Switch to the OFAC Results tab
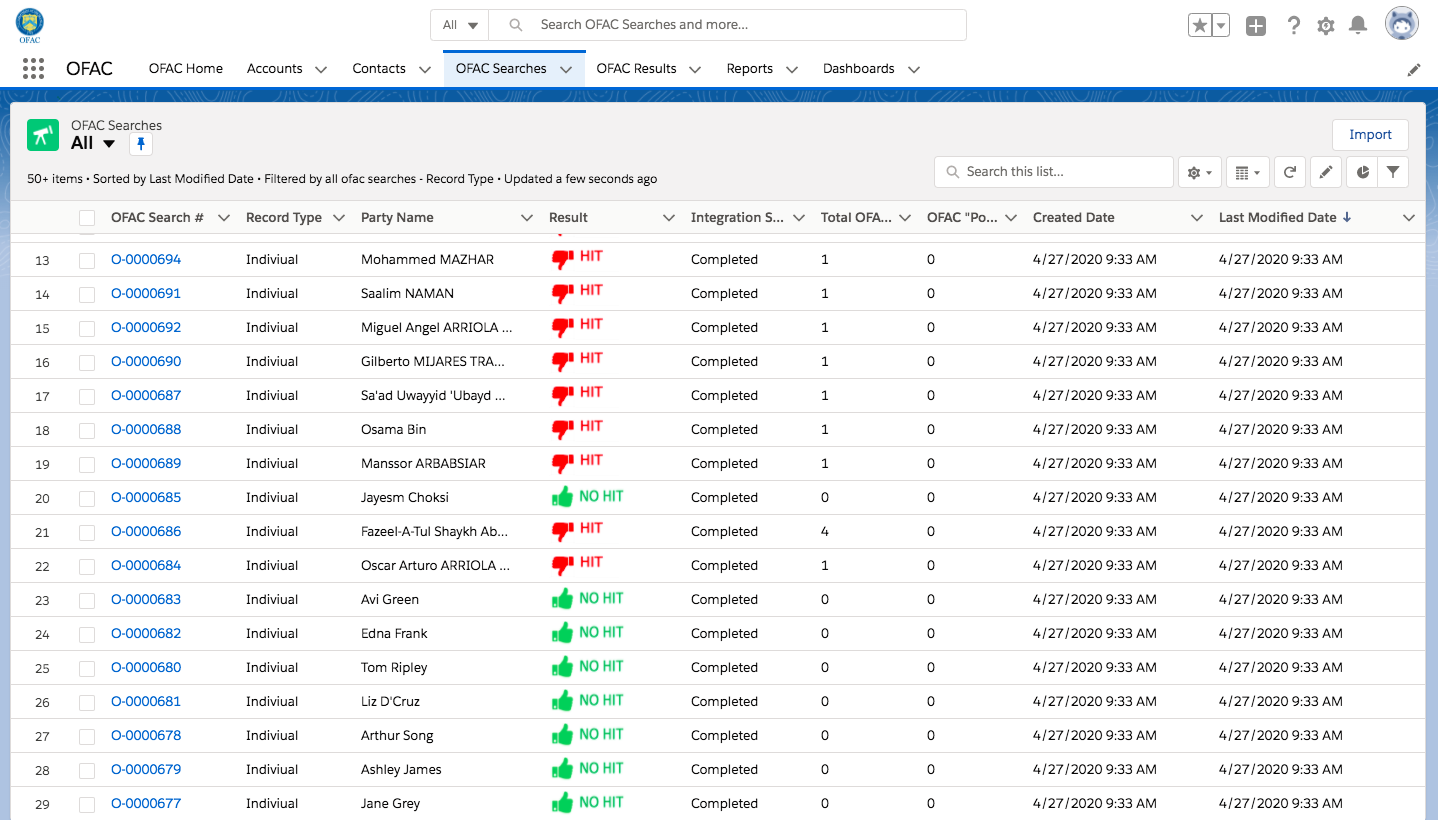Screen dimensions: 1438x820 point(636,69)
